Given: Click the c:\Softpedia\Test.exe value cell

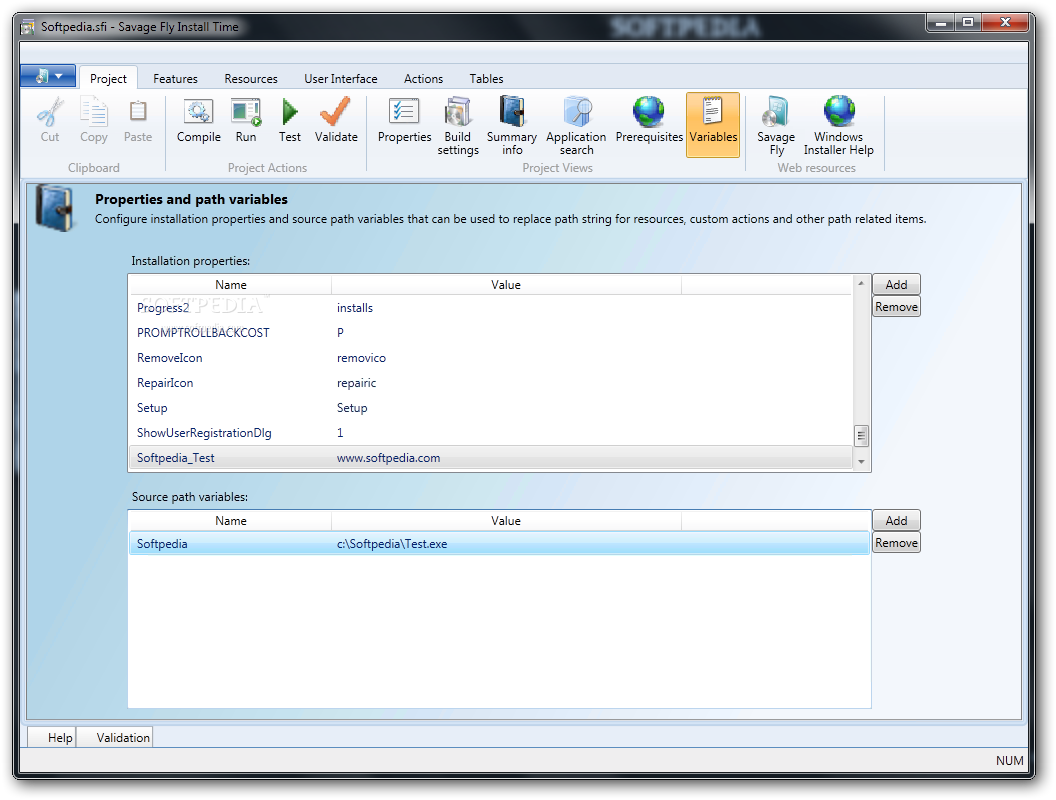Looking at the screenshot, I should tap(392, 543).
